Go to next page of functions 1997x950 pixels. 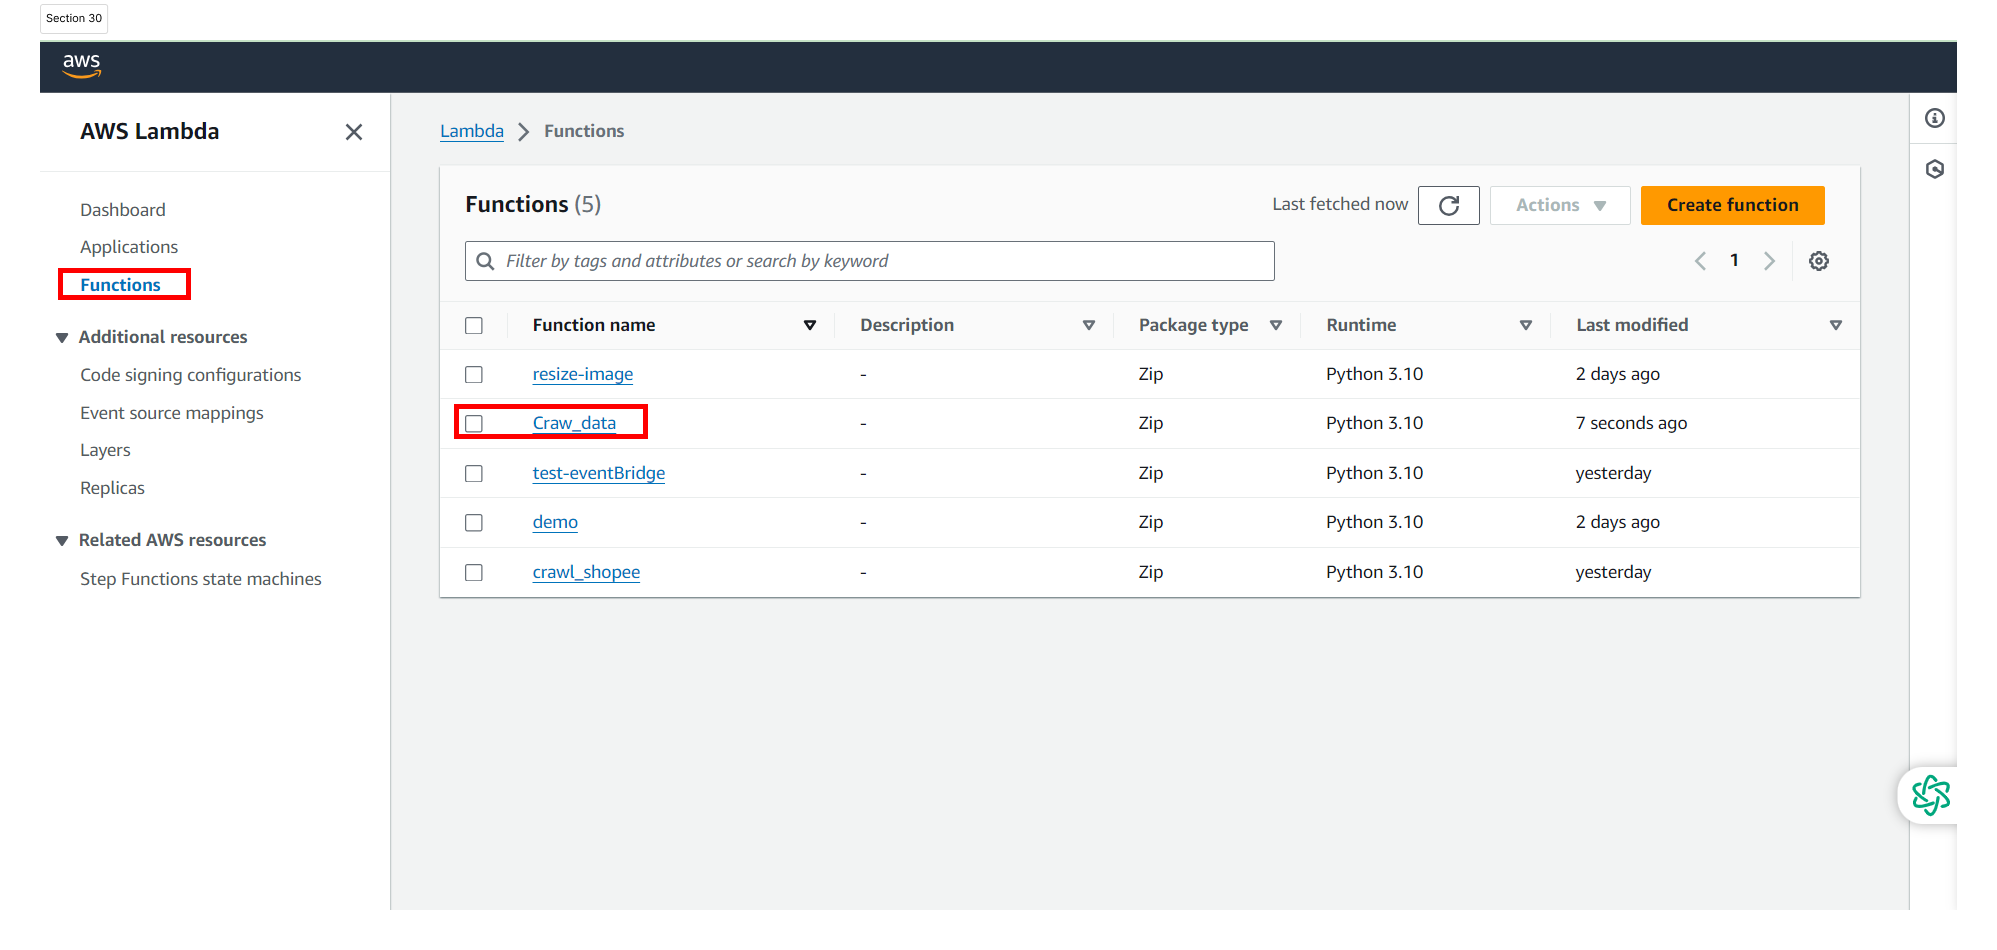tap(1769, 261)
